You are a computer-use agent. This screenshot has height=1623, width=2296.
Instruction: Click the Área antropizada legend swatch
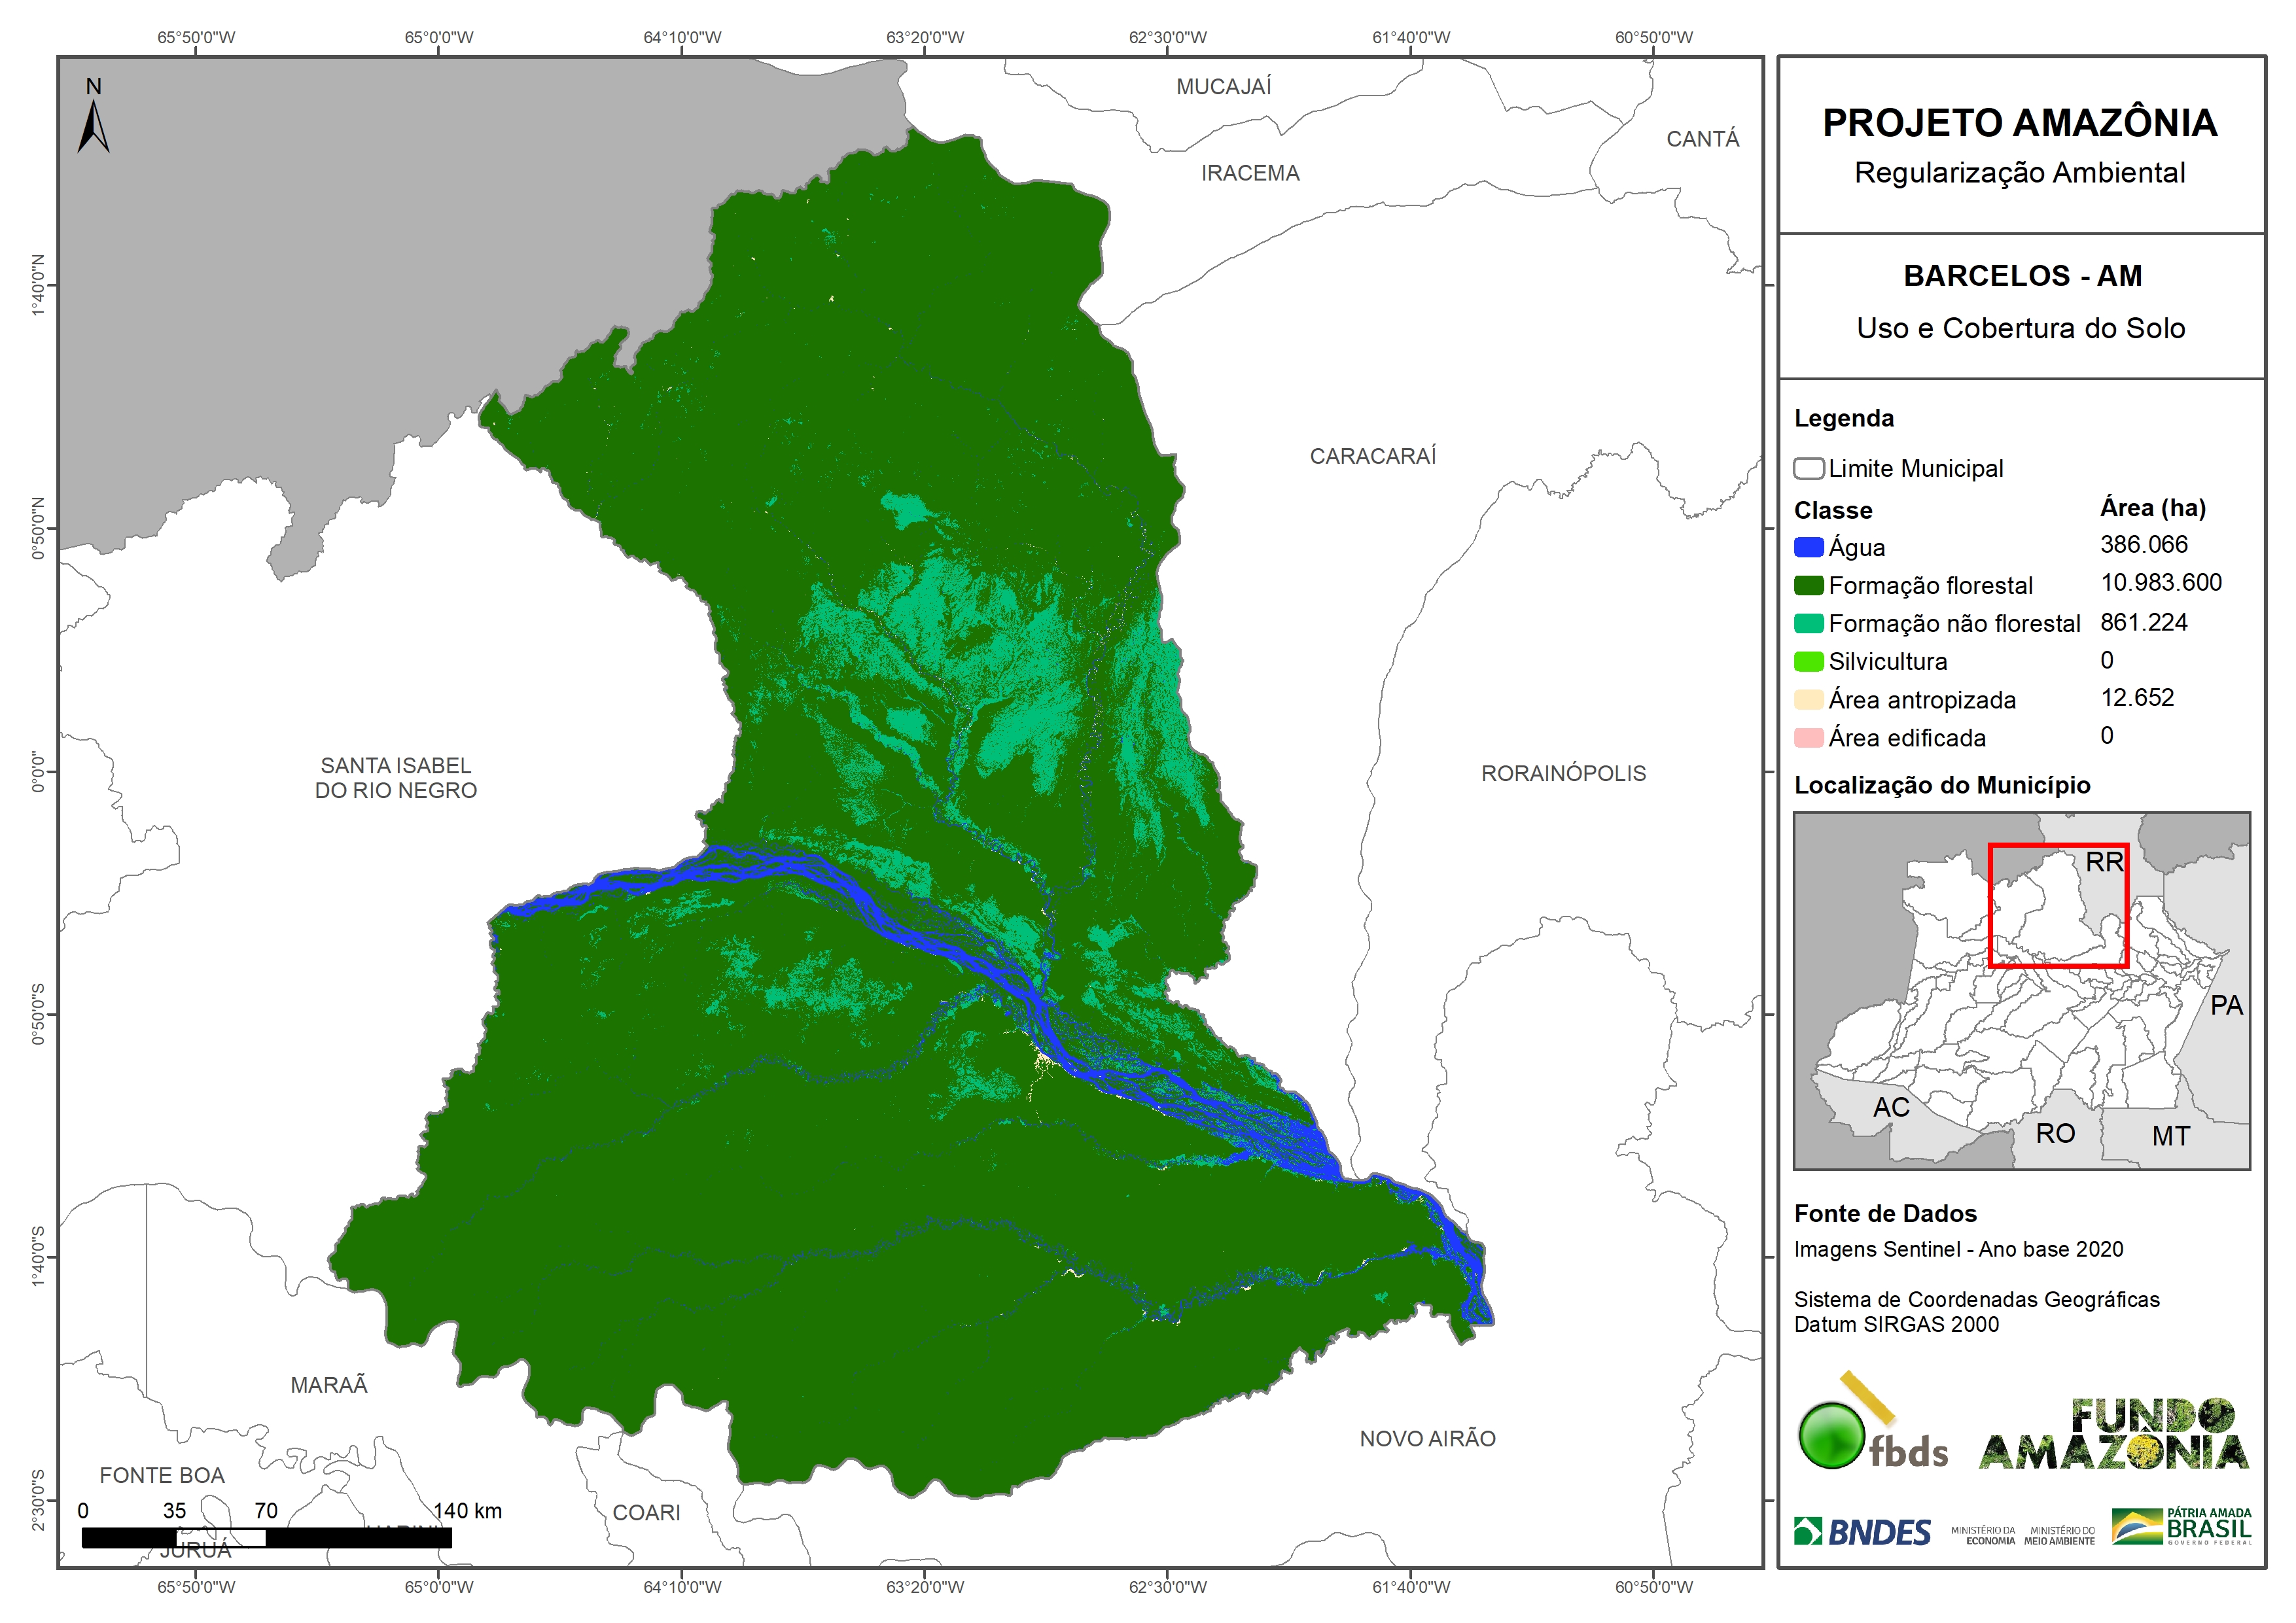pyautogui.click(x=1808, y=699)
